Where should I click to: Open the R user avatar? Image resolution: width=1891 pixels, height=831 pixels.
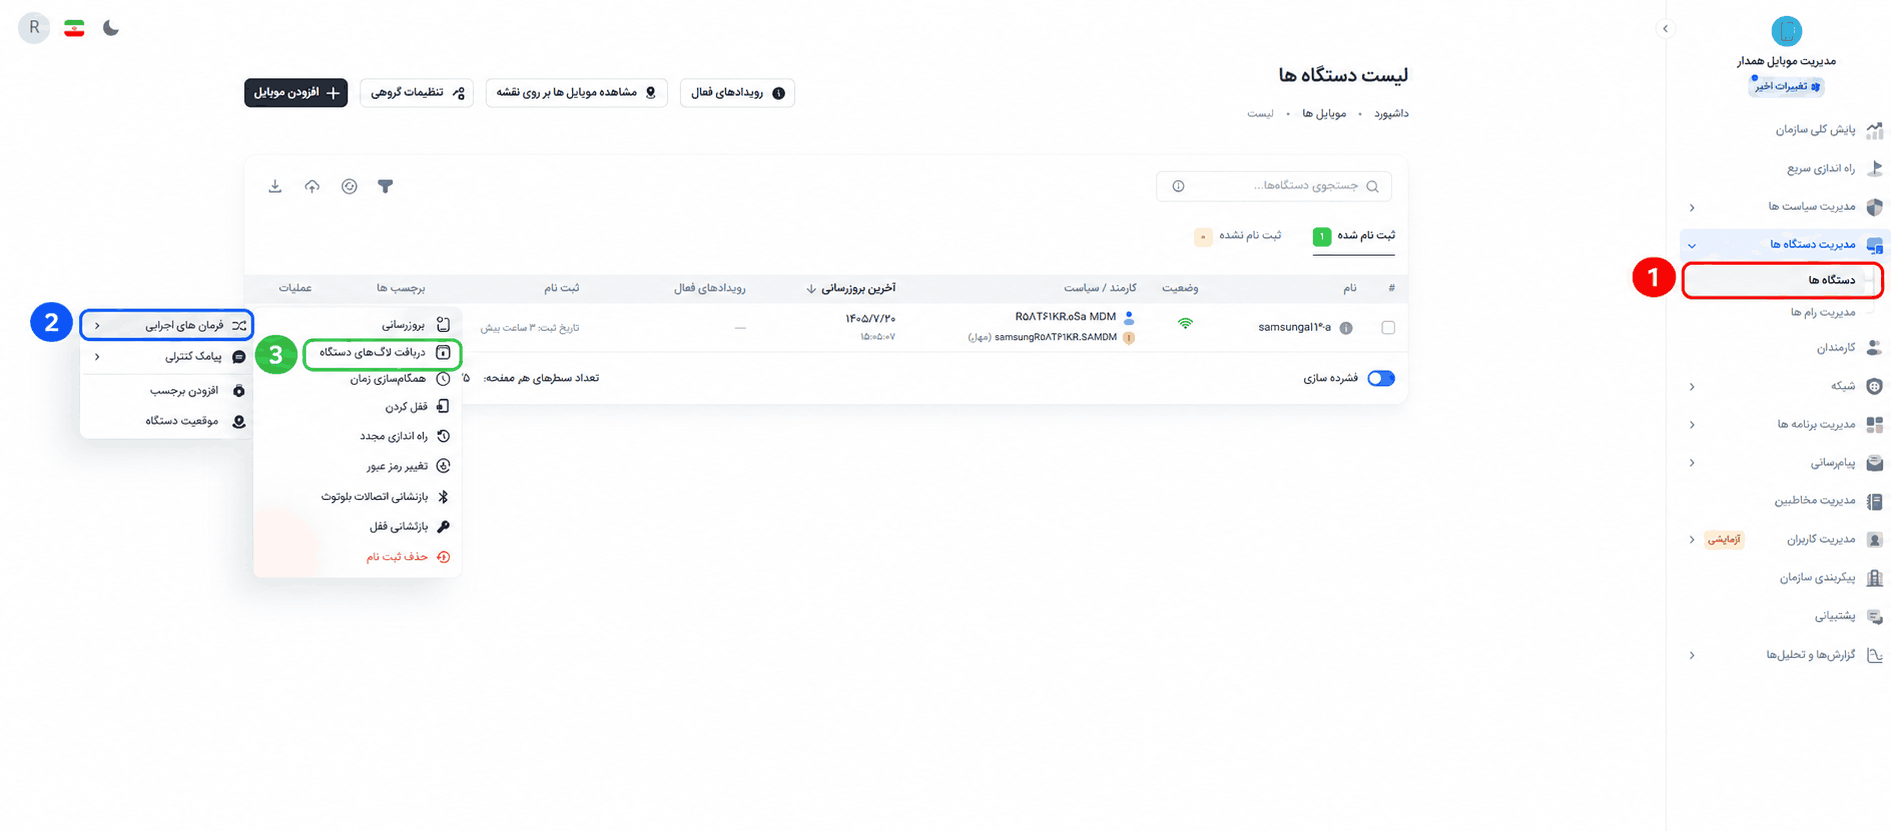(x=34, y=28)
